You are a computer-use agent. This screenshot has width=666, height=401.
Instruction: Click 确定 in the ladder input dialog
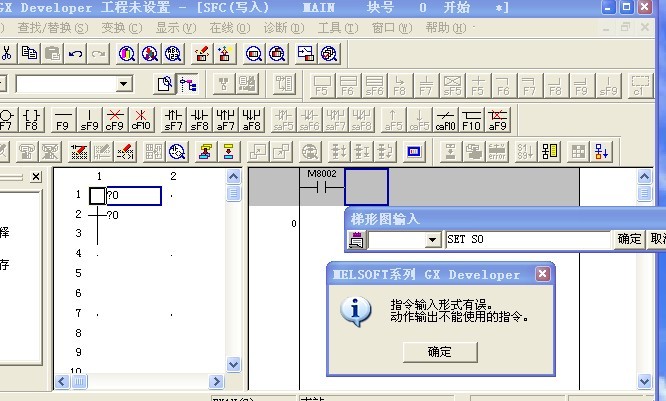(x=629, y=240)
